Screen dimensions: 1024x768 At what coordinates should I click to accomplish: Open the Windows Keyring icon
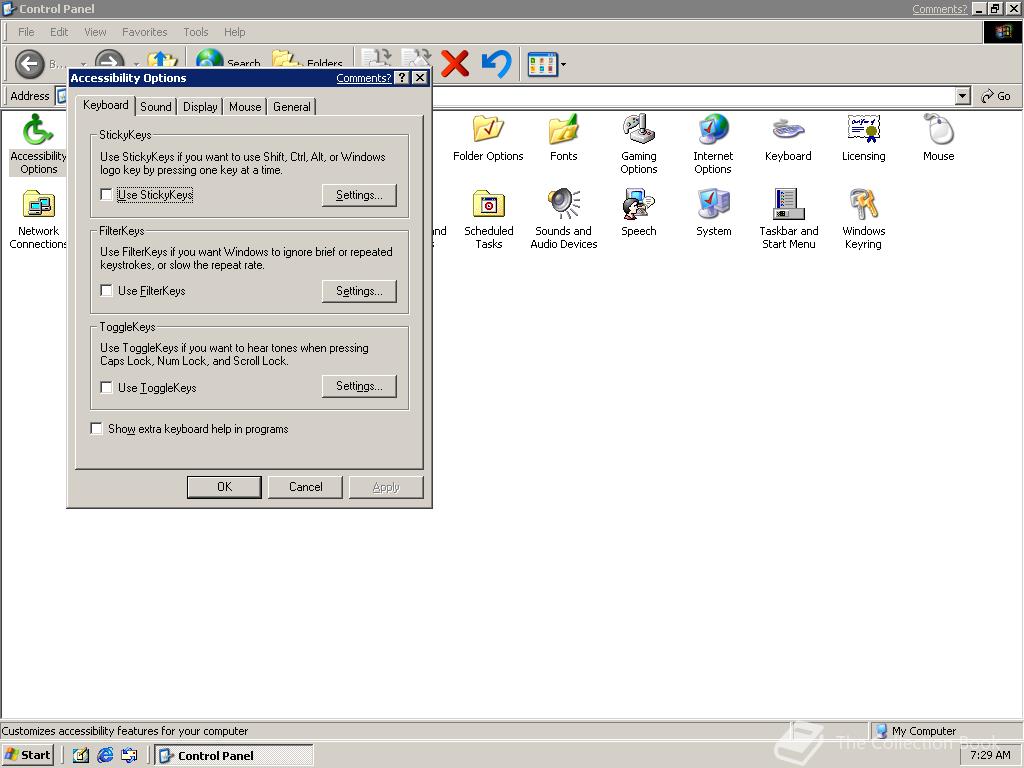(863, 219)
